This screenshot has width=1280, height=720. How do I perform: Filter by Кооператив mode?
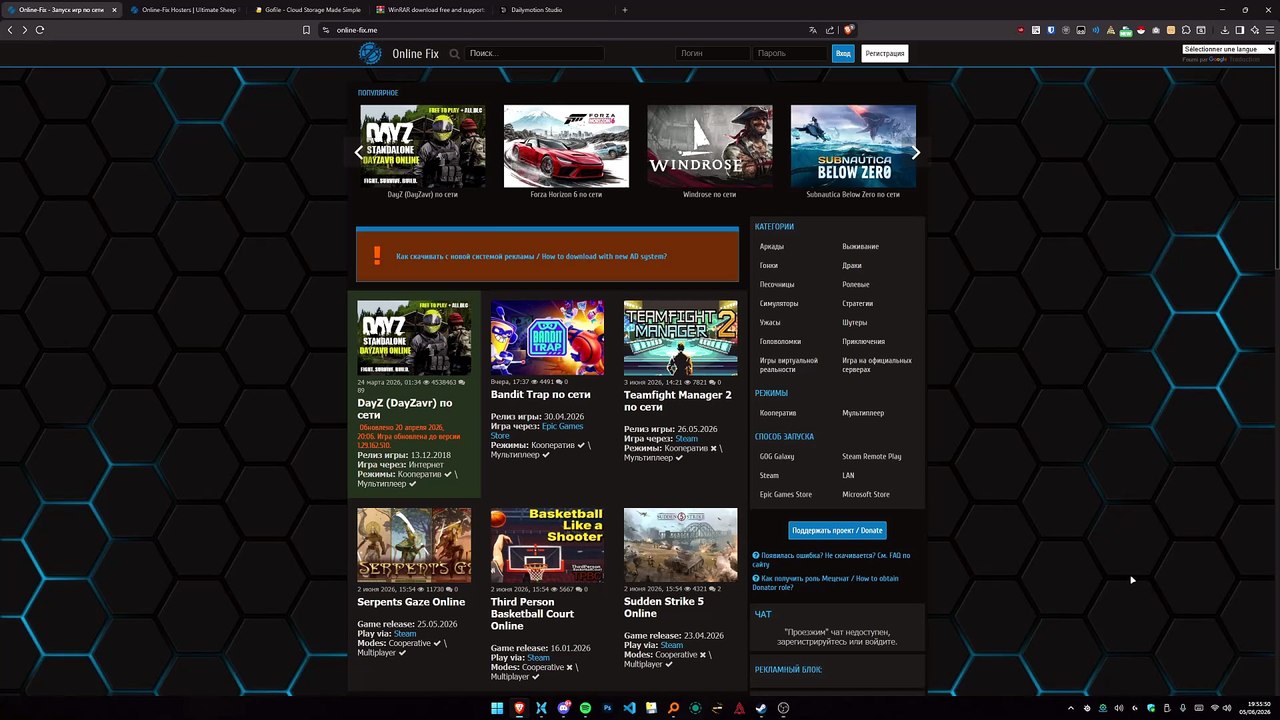[x=778, y=413]
